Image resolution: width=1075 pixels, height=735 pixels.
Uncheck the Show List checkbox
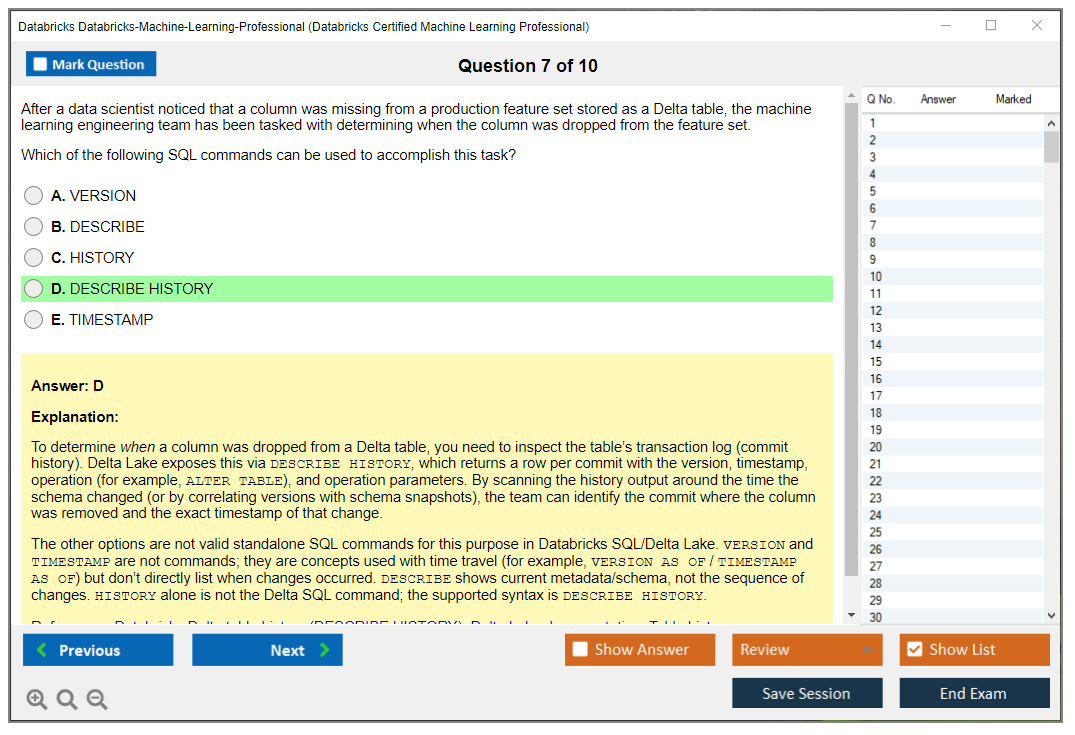(x=914, y=650)
